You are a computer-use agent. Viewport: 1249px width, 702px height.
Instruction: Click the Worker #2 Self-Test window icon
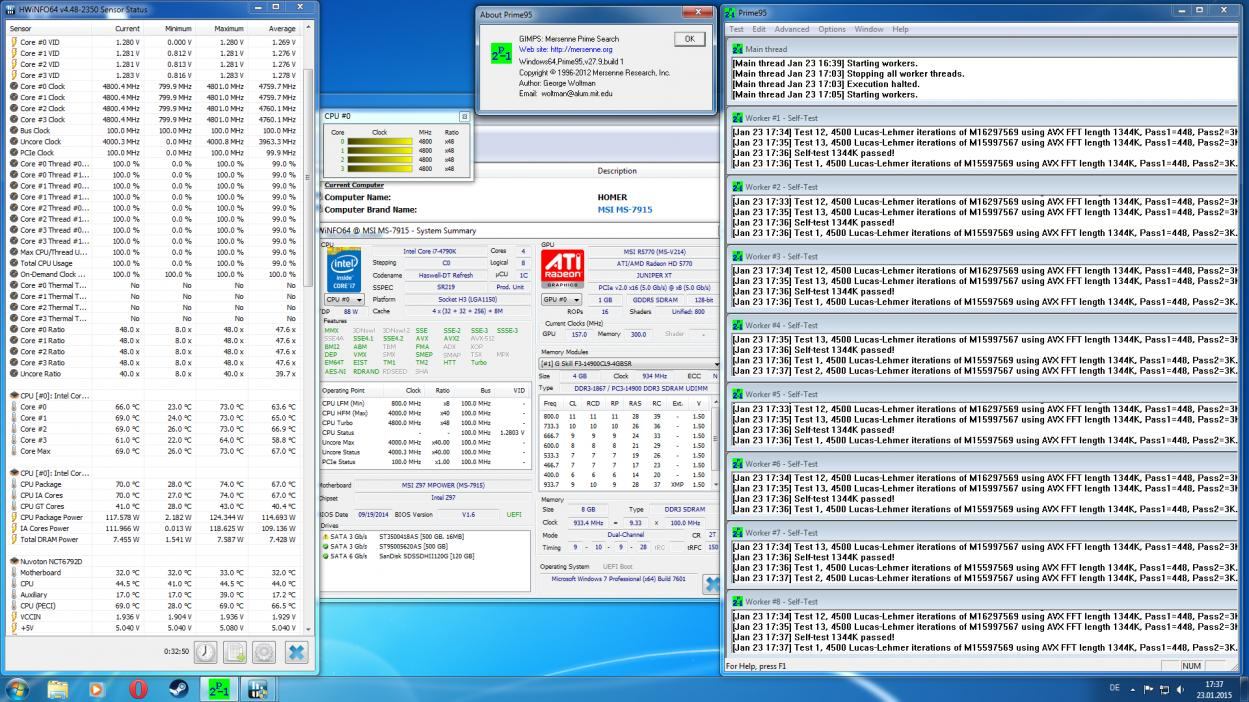[737, 187]
